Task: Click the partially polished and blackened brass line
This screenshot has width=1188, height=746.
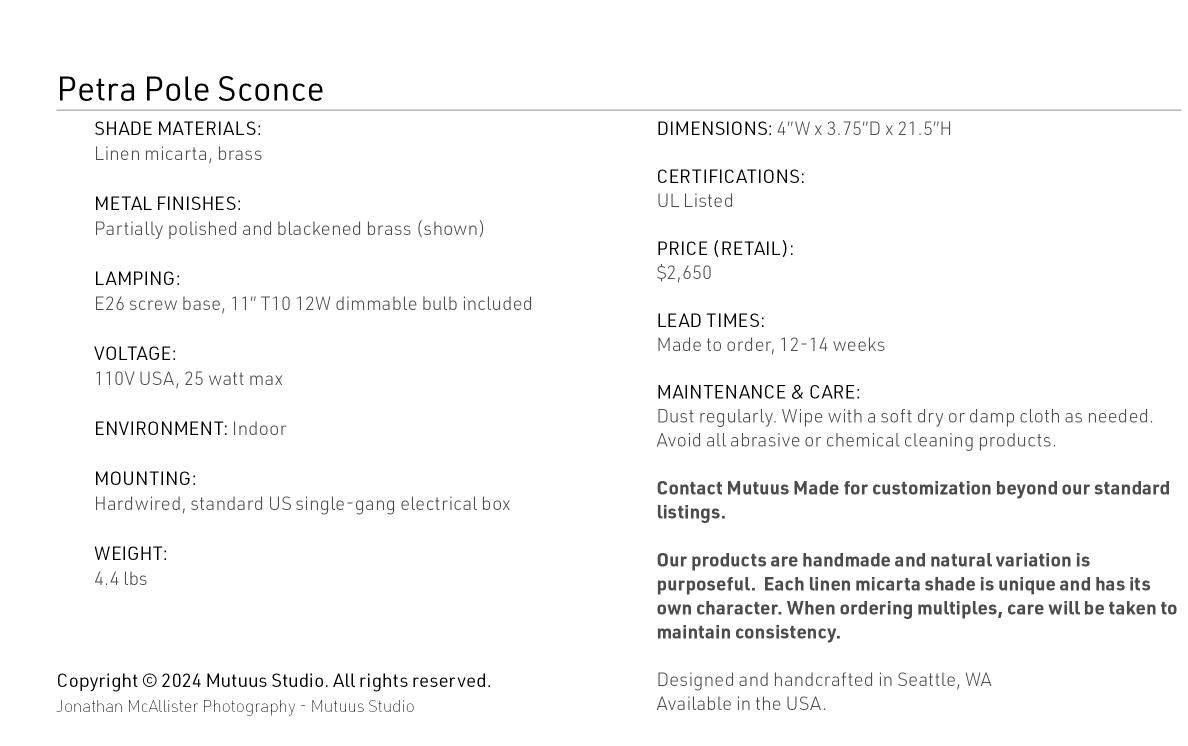Action: (289, 229)
